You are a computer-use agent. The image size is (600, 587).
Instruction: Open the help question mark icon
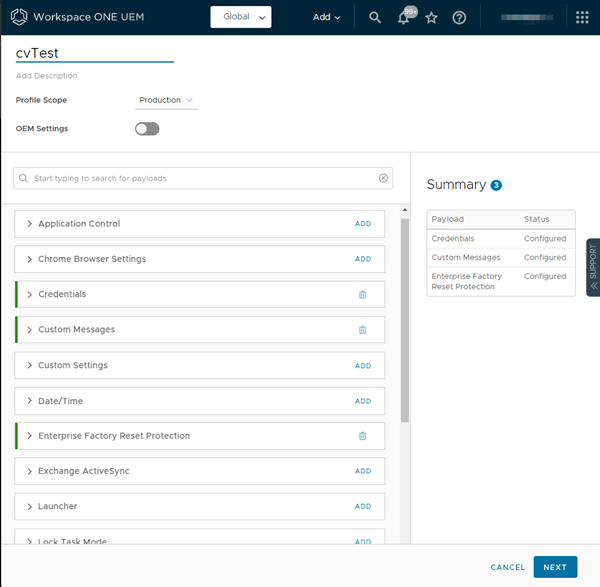(459, 17)
